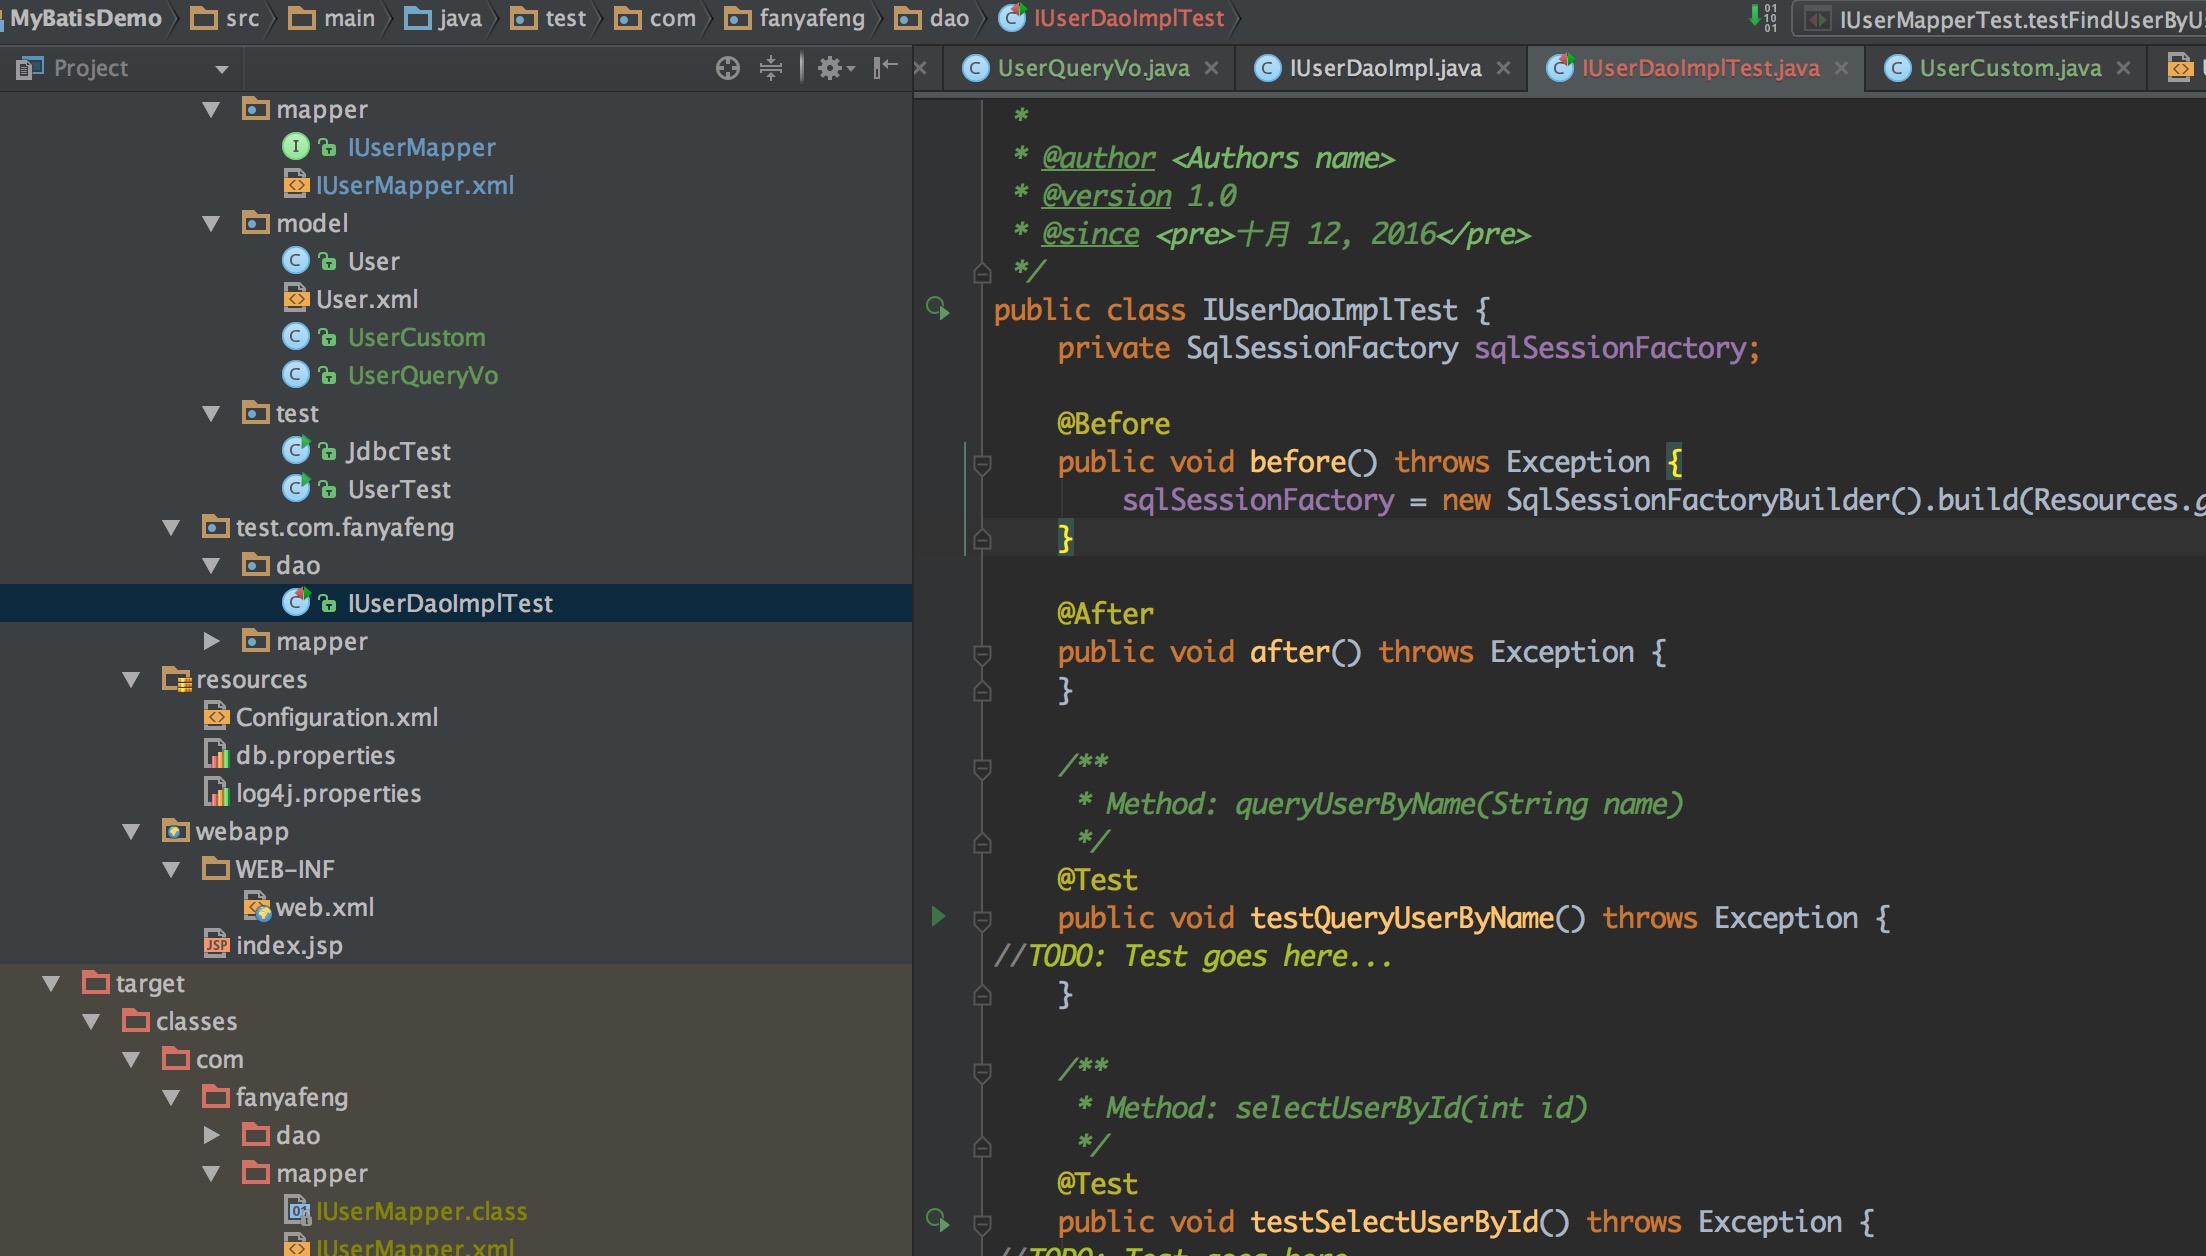Select IUserMapper interface in tree
Image resolution: width=2206 pixels, height=1256 pixels.
point(421,147)
